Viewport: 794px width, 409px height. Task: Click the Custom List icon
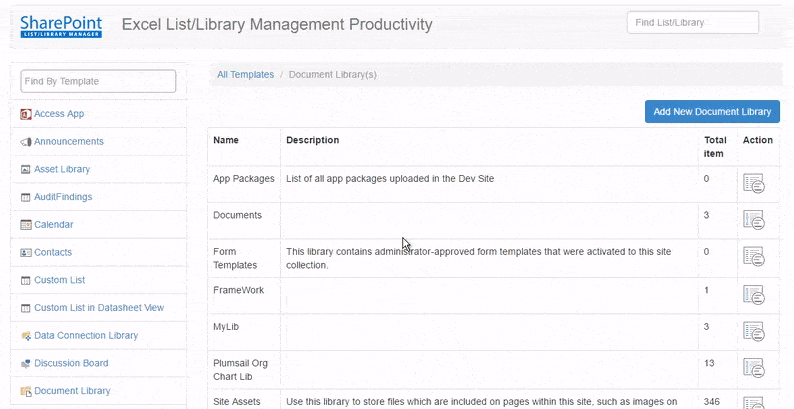coord(26,280)
